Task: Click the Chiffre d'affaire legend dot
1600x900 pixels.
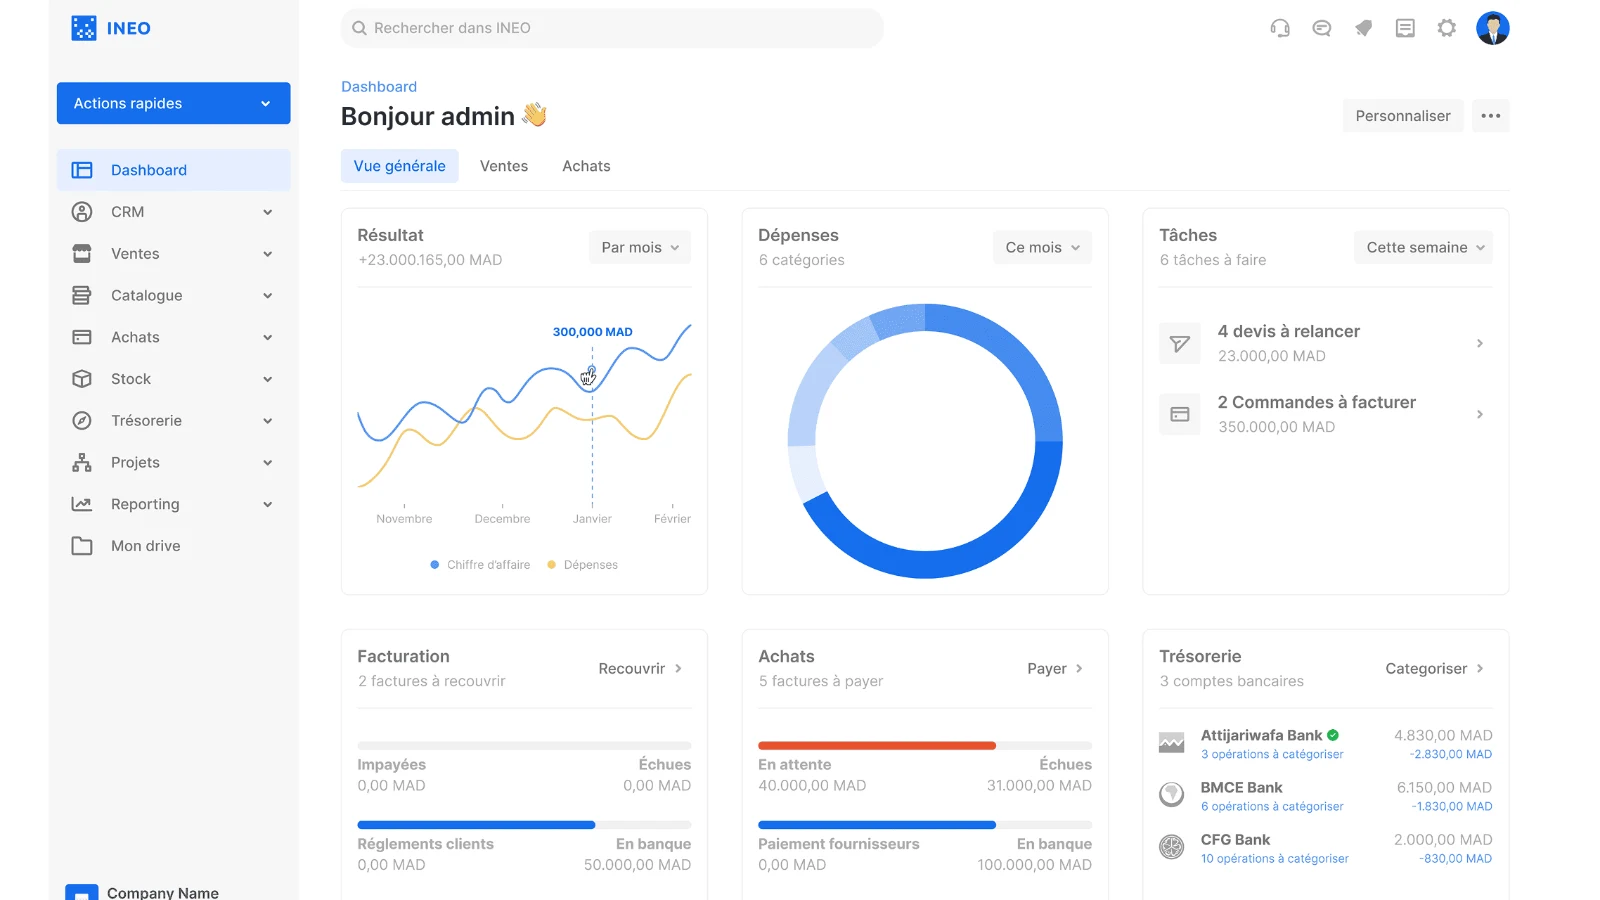Action: pos(435,565)
